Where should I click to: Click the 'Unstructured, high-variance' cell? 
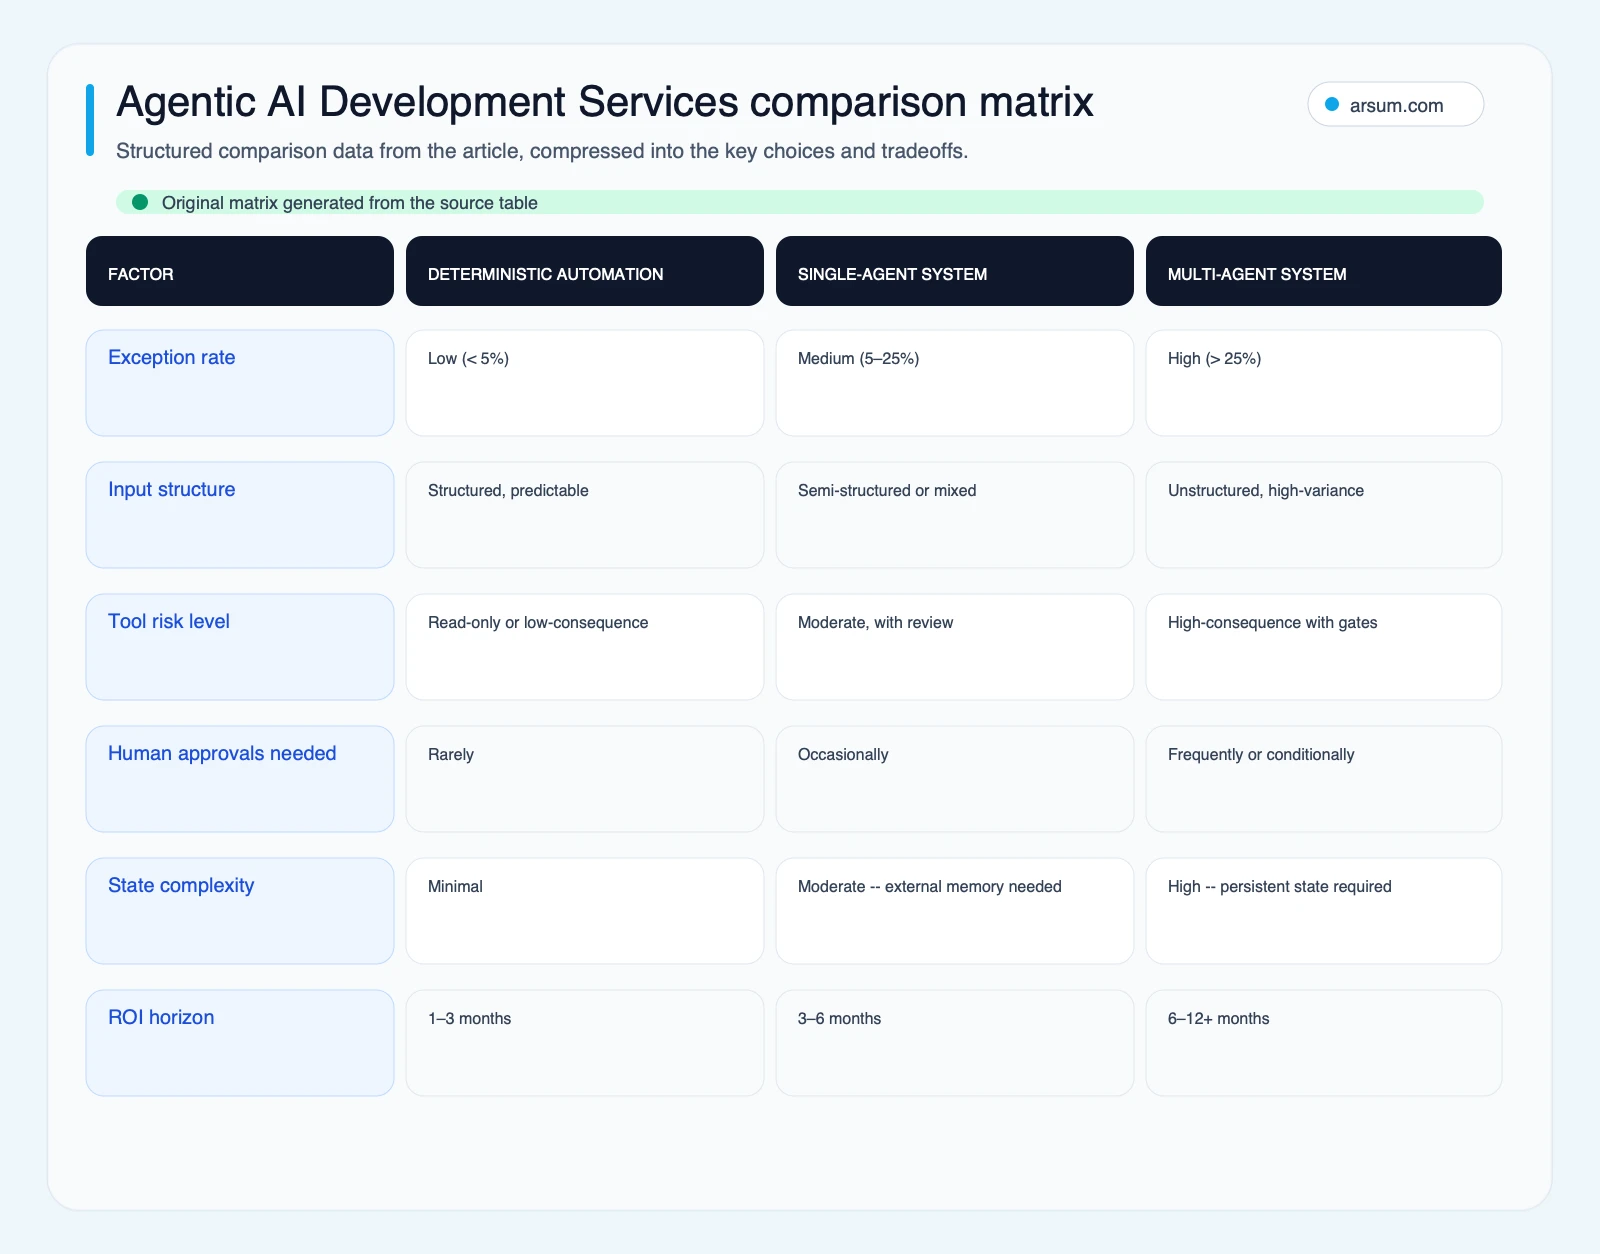1324,515
